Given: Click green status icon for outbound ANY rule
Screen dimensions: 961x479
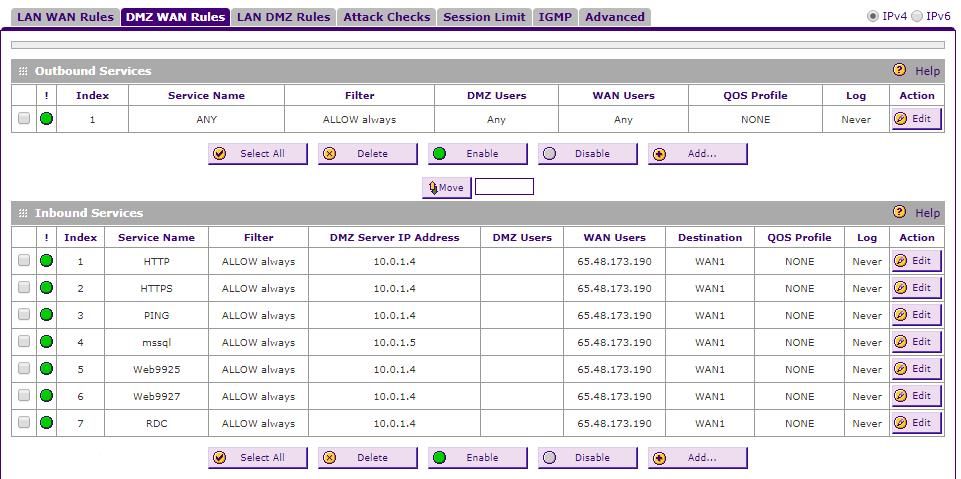Looking at the screenshot, I should tap(46, 119).
